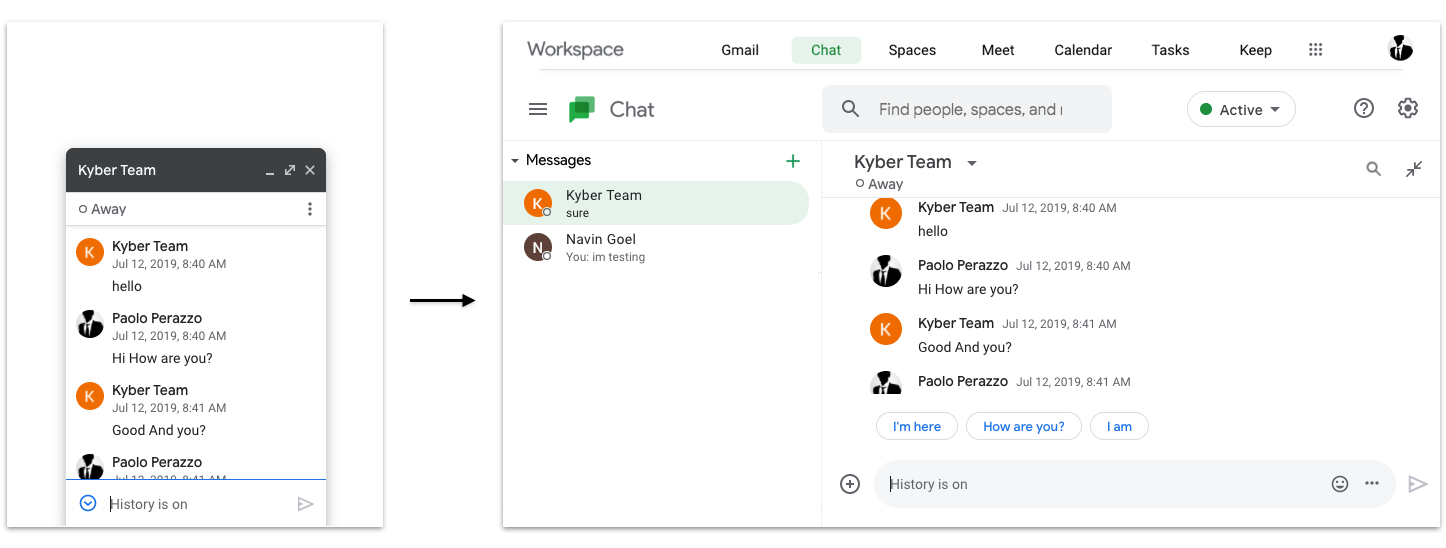The width and height of the screenshot is (1446, 548).
Task: Open the Keep tab
Action: click(x=1256, y=50)
